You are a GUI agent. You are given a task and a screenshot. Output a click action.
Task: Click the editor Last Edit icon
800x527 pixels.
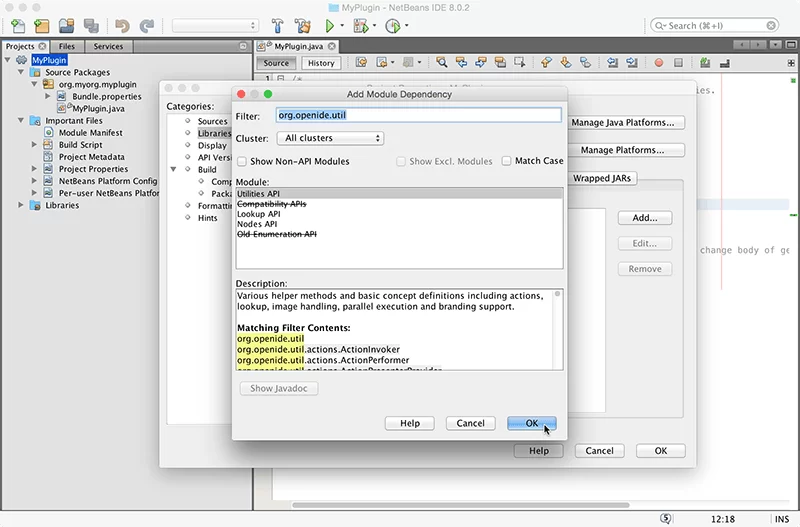click(x=361, y=62)
